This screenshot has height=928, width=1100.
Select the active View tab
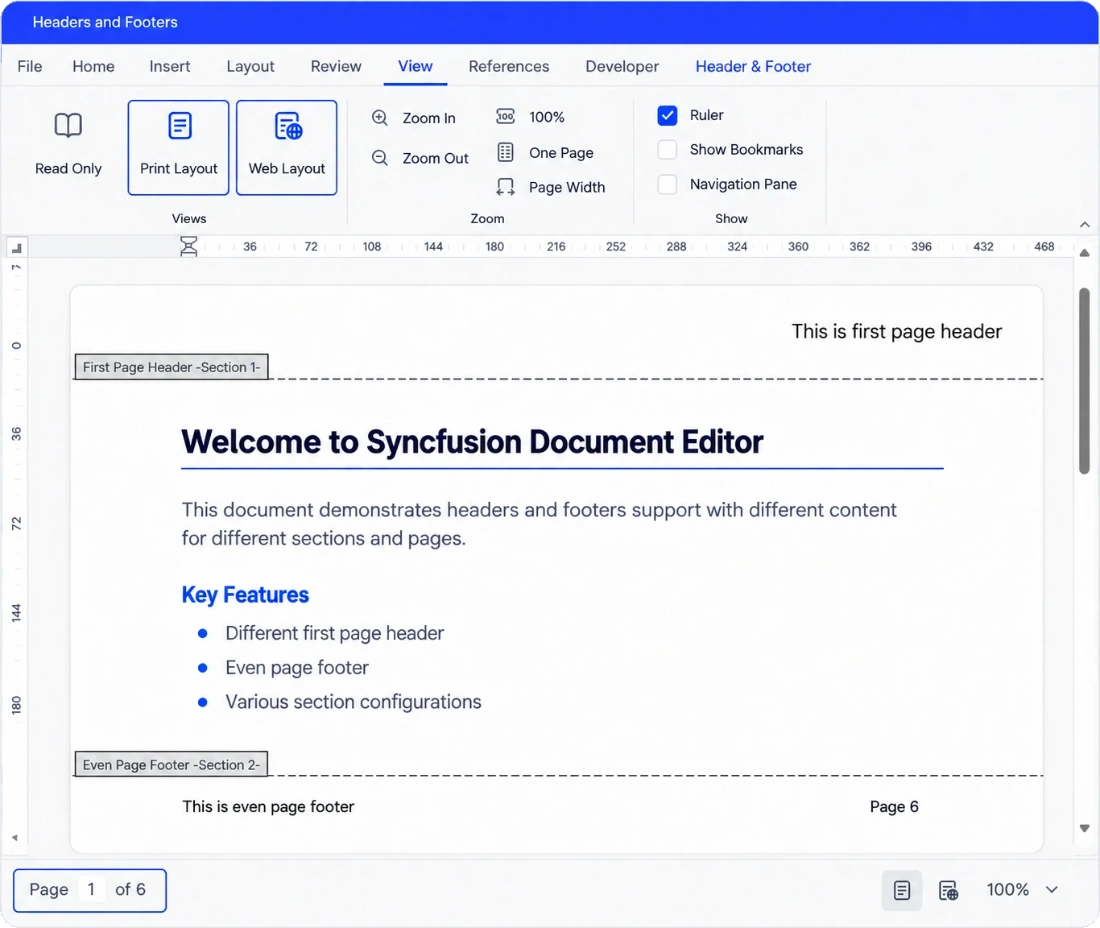[x=415, y=66]
